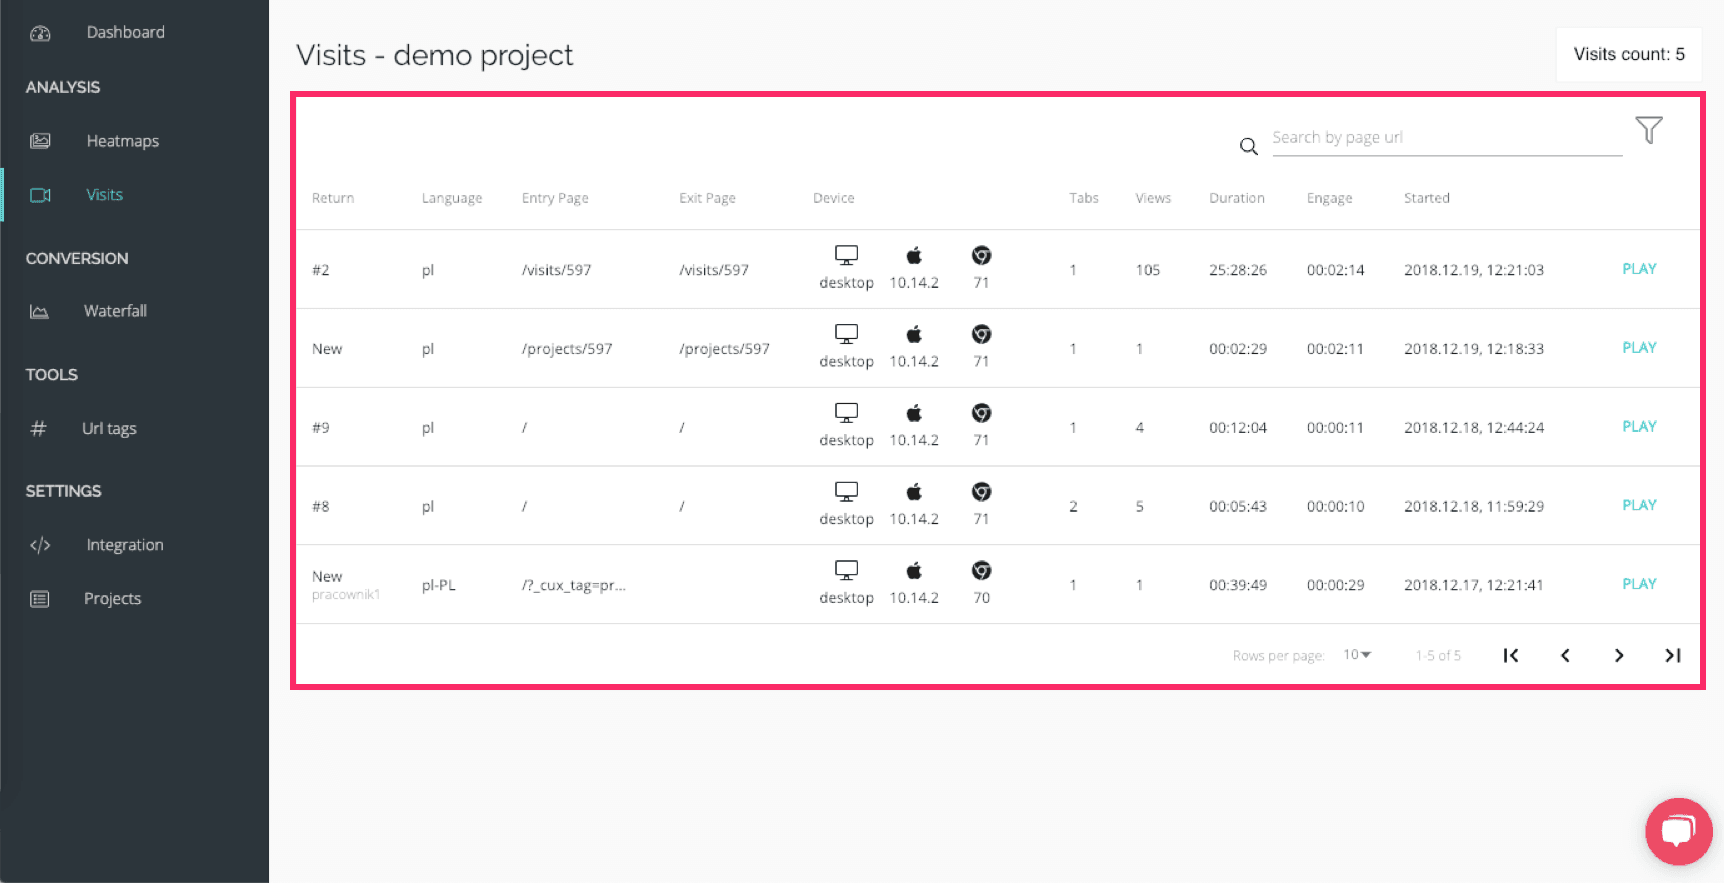The width and height of the screenshot is (1724, 883).
Task: Play the visit started 12:44:24
Action: (1639, 426)
